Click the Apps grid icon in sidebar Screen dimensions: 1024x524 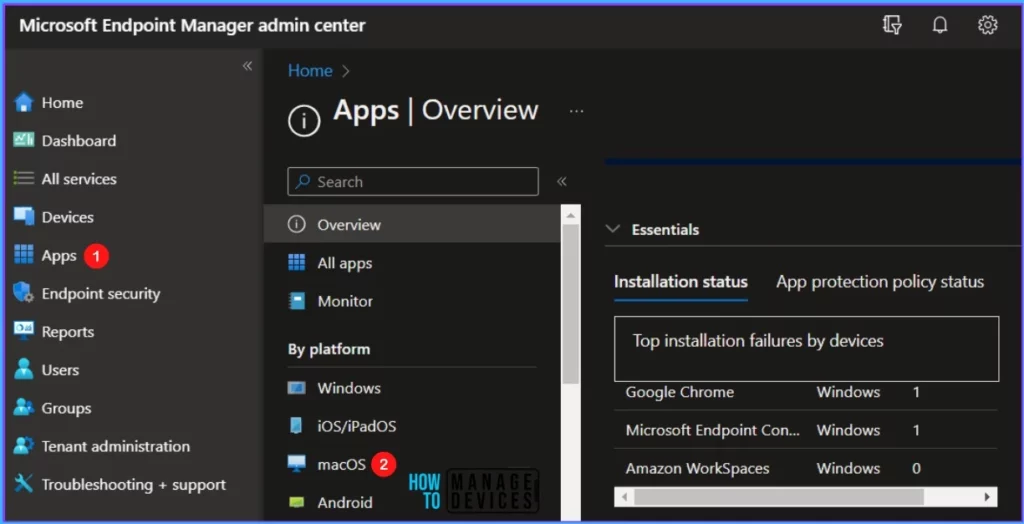24,255
